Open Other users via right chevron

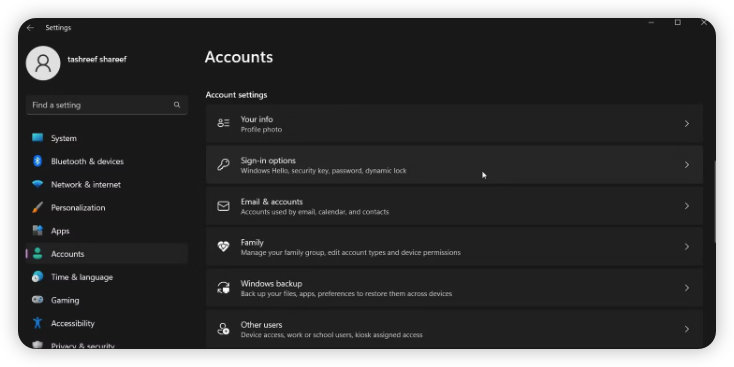687,329
